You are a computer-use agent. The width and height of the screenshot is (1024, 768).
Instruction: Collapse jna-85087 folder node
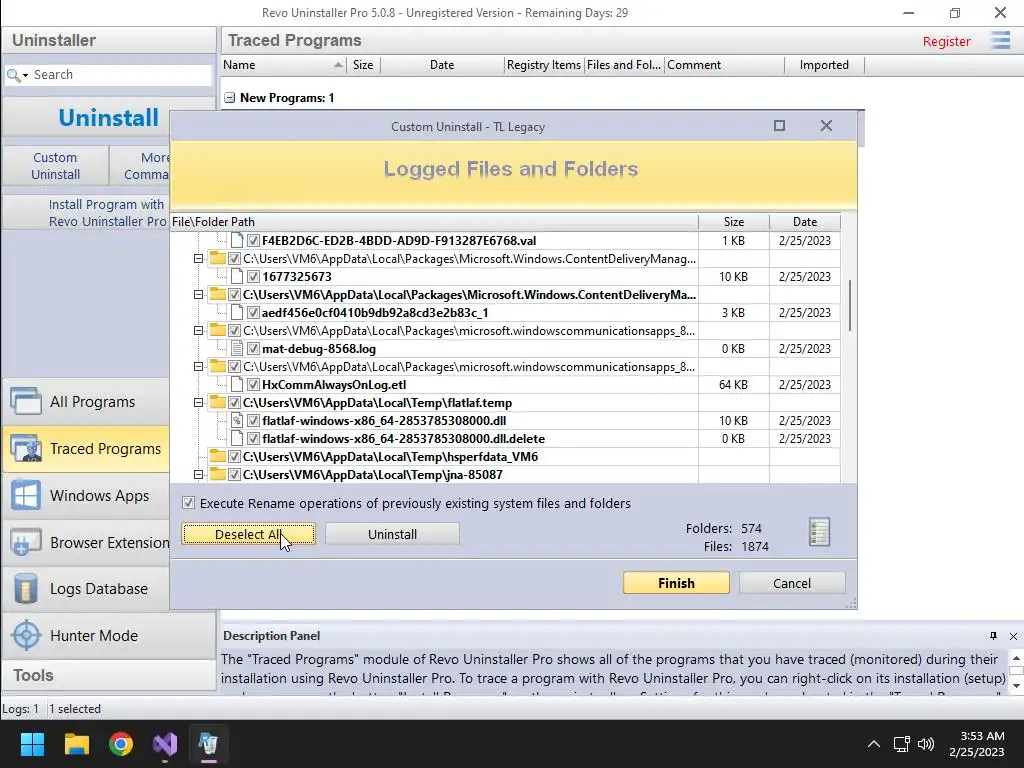click(x=199, y=475)
